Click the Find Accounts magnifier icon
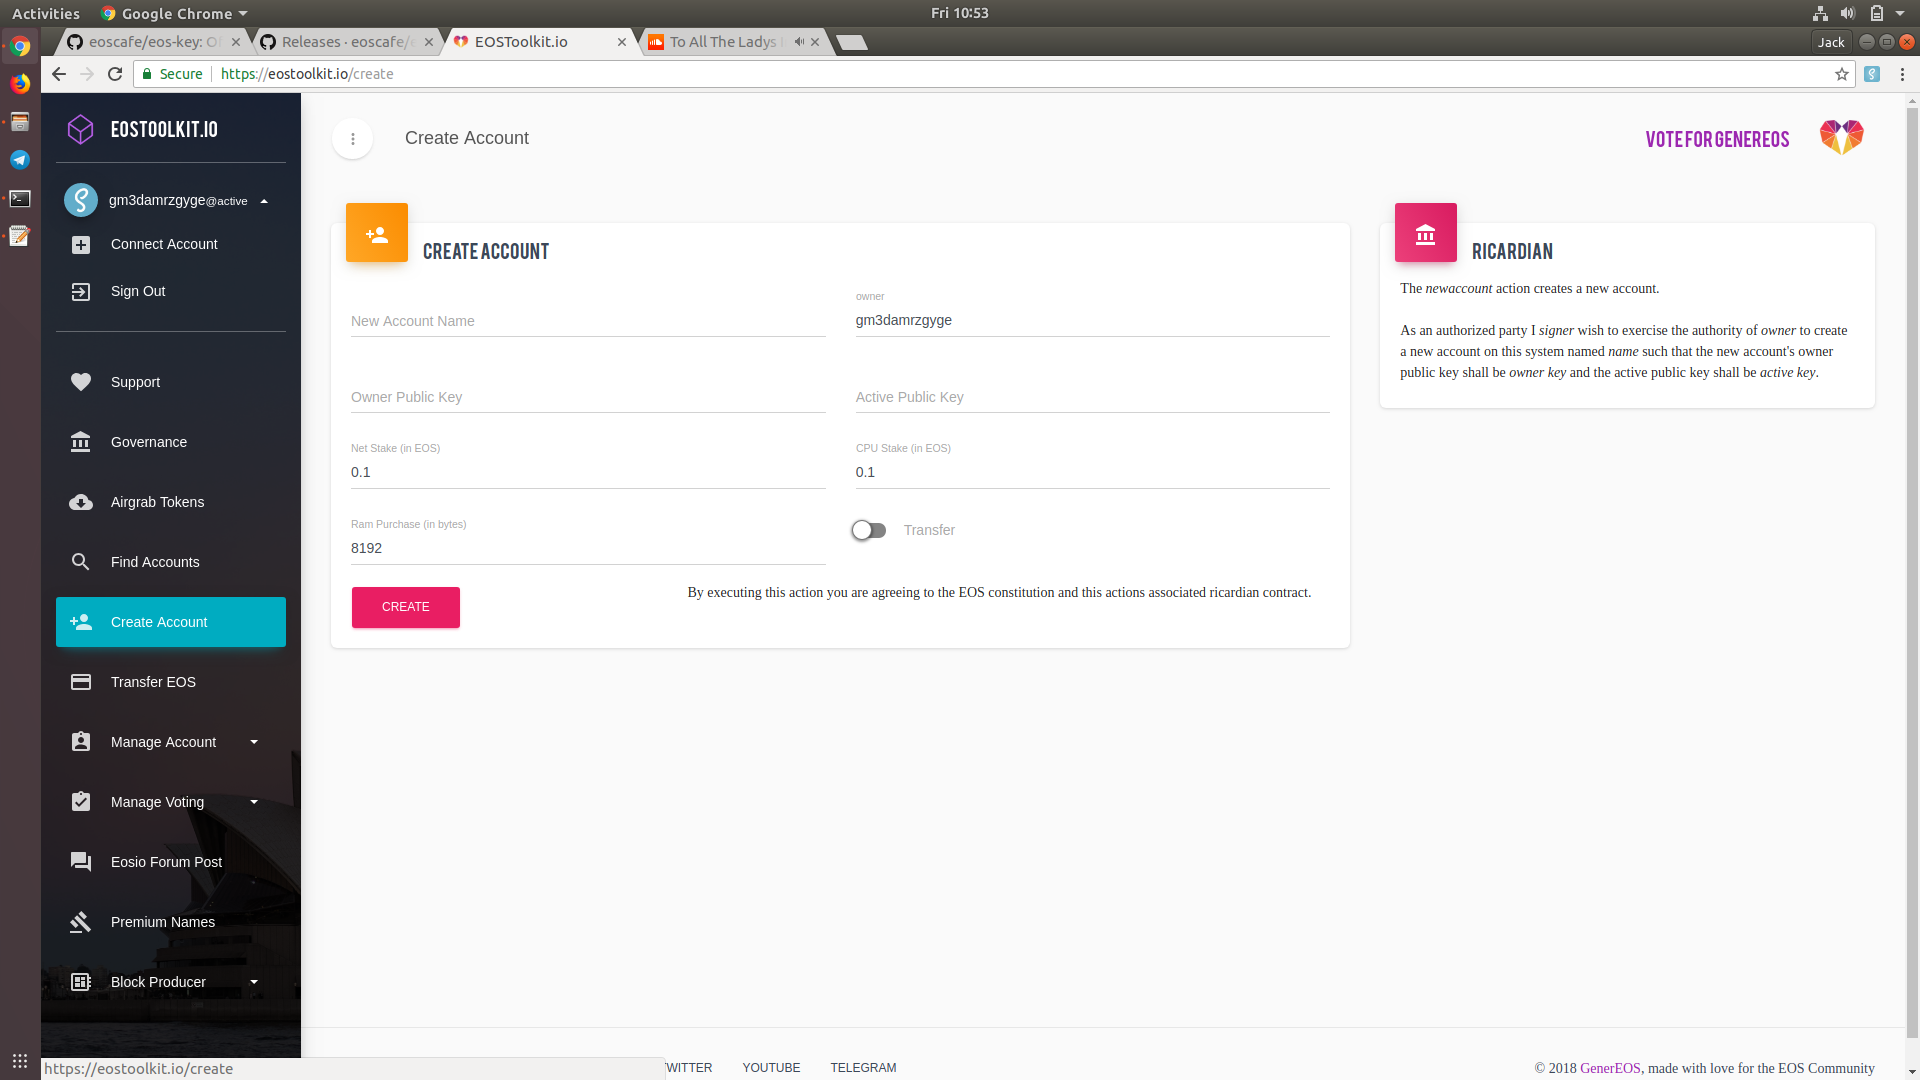The height and width of the screenshot is (1080, 1920). pos(81,562)
